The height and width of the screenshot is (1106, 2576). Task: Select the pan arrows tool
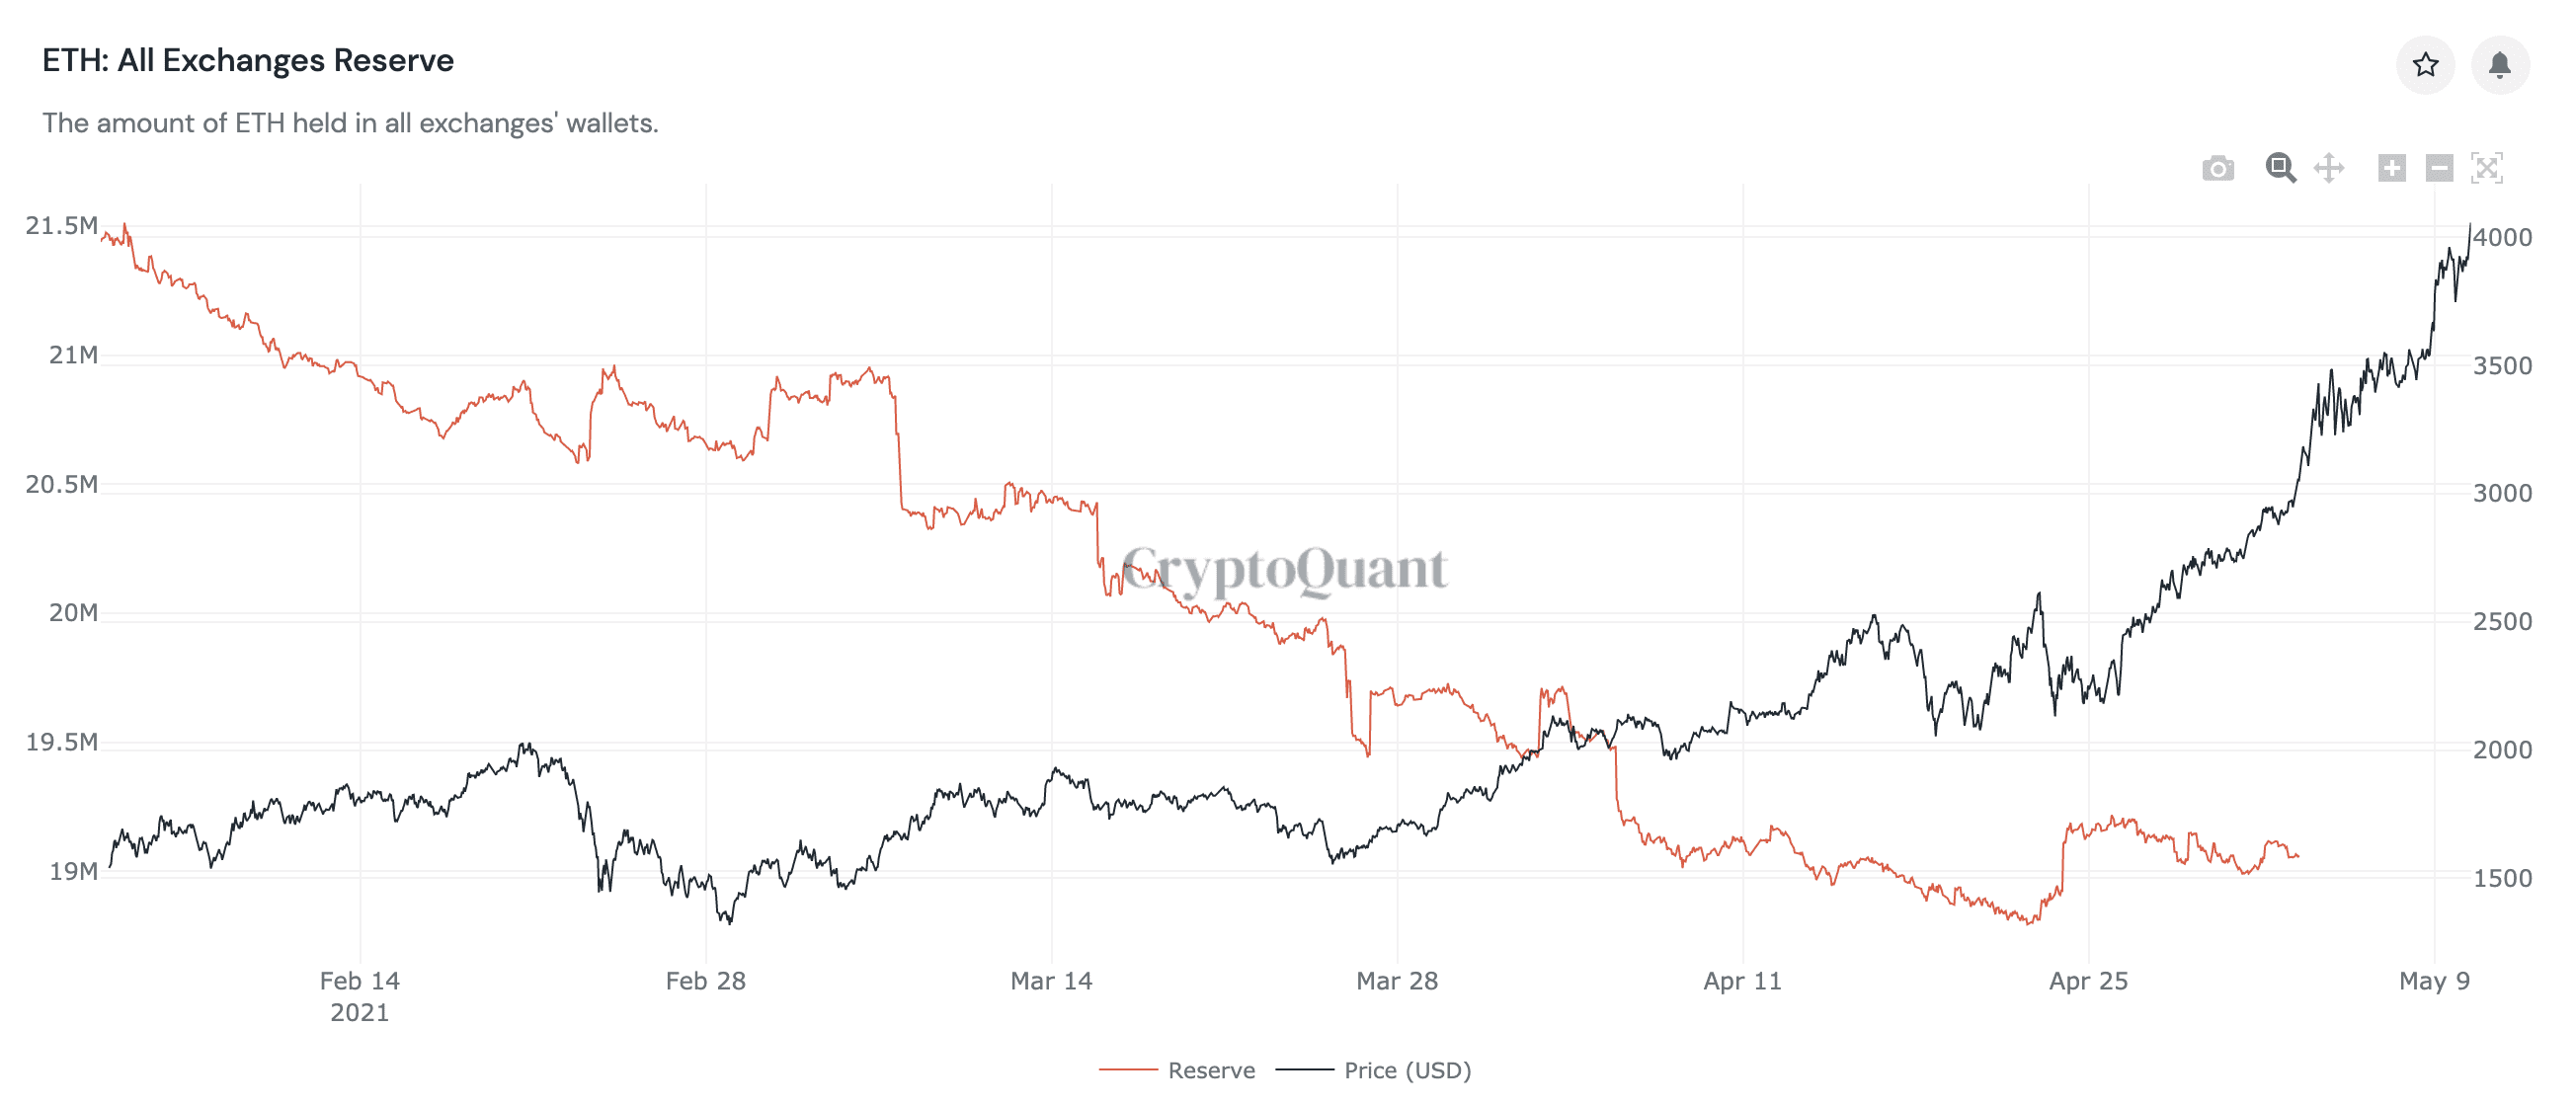[x=2329, y=168]
